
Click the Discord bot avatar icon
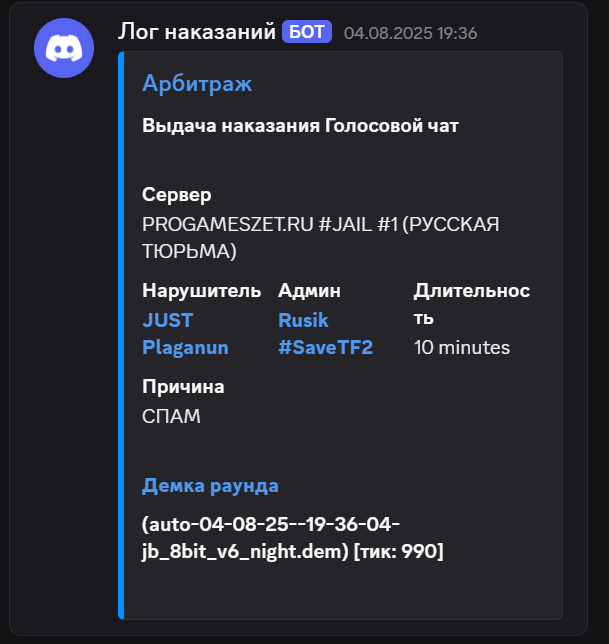tap(64, 48)
